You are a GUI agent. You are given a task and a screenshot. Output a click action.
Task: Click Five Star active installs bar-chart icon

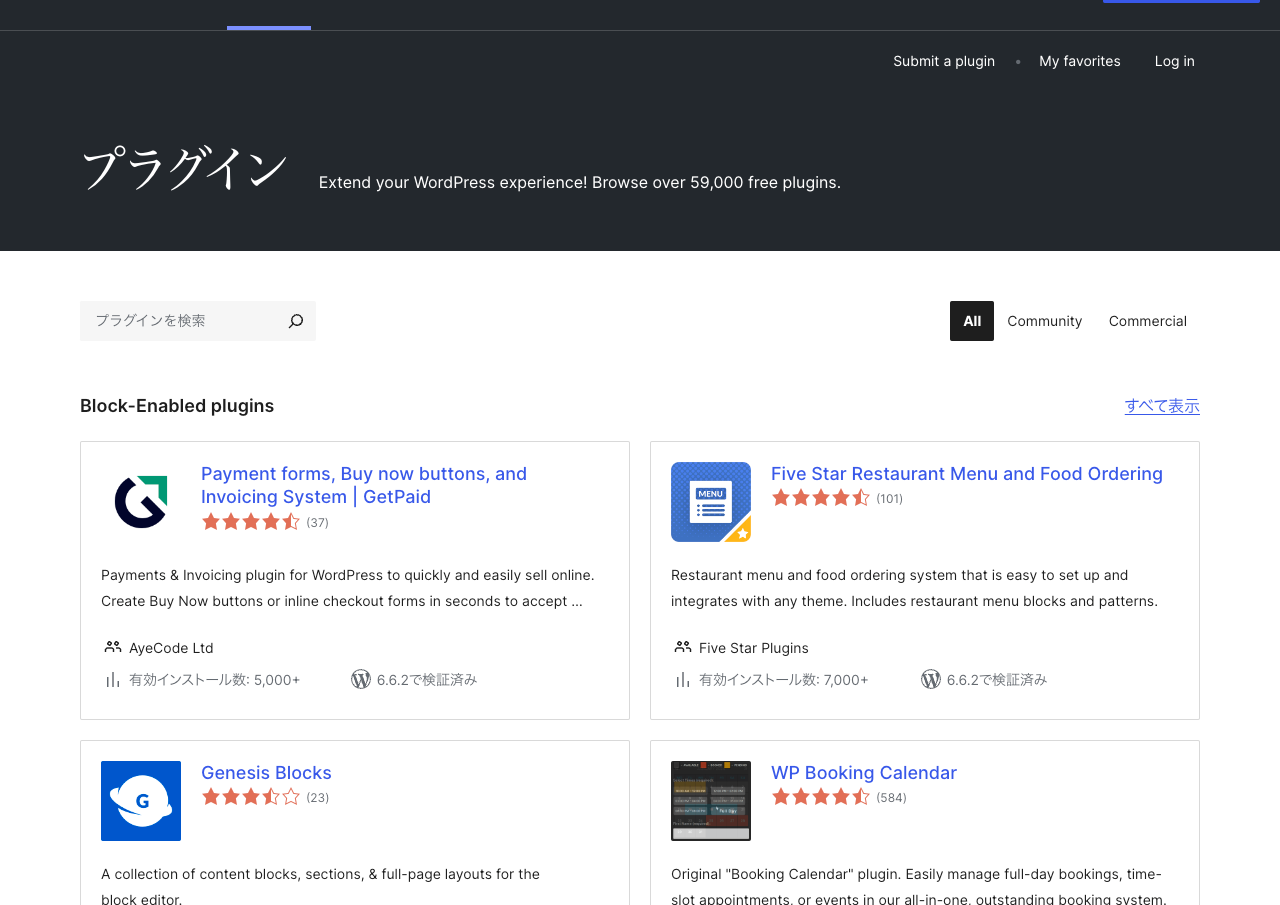(683, 680)
